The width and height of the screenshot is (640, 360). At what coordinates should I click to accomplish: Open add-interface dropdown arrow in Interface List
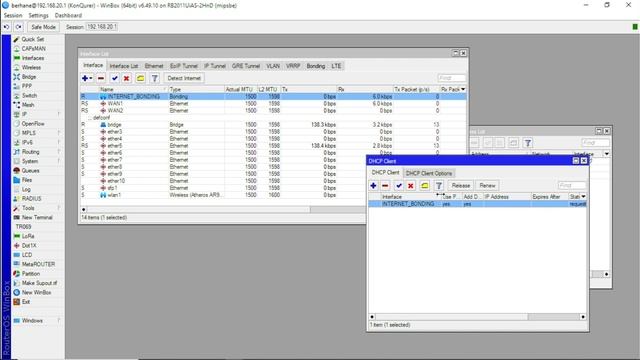[x=91, y=78]
